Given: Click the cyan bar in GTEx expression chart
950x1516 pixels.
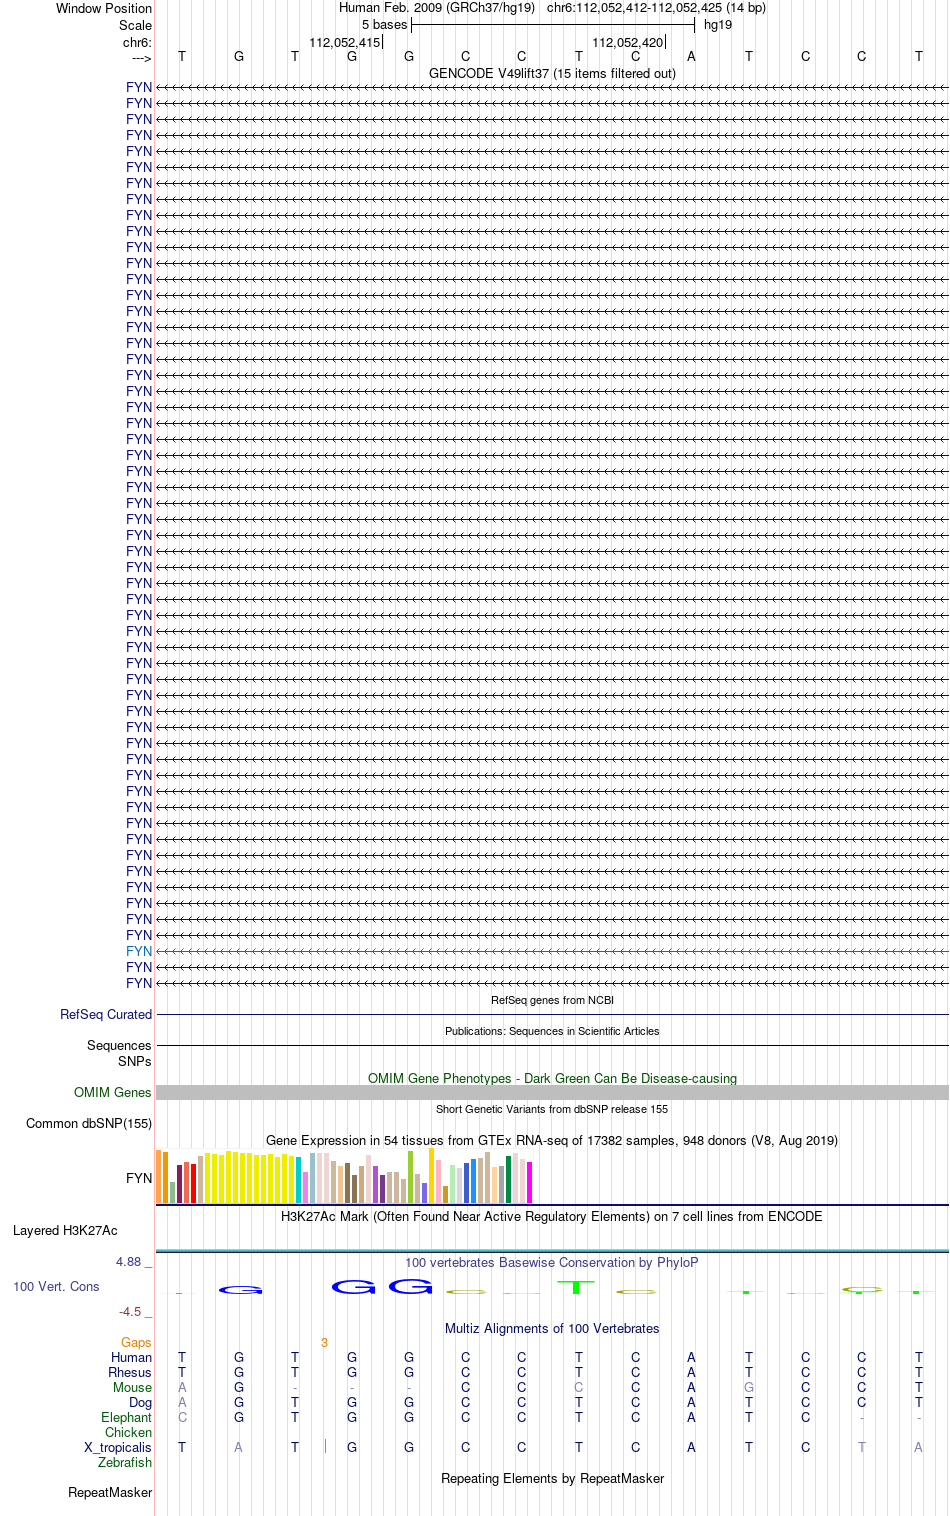Looking at the screenshot, I should (x=299, y=1180).
